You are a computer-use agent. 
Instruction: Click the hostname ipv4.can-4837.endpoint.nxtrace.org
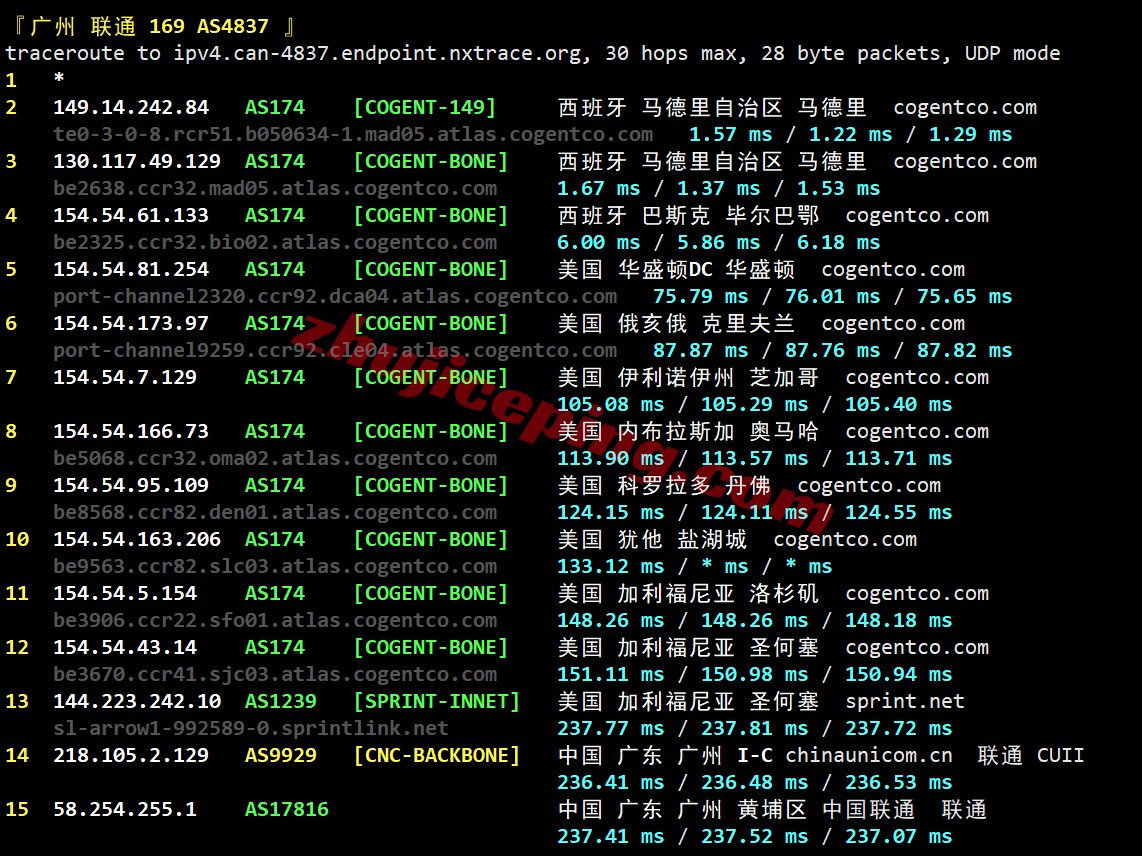pos(377,54)
